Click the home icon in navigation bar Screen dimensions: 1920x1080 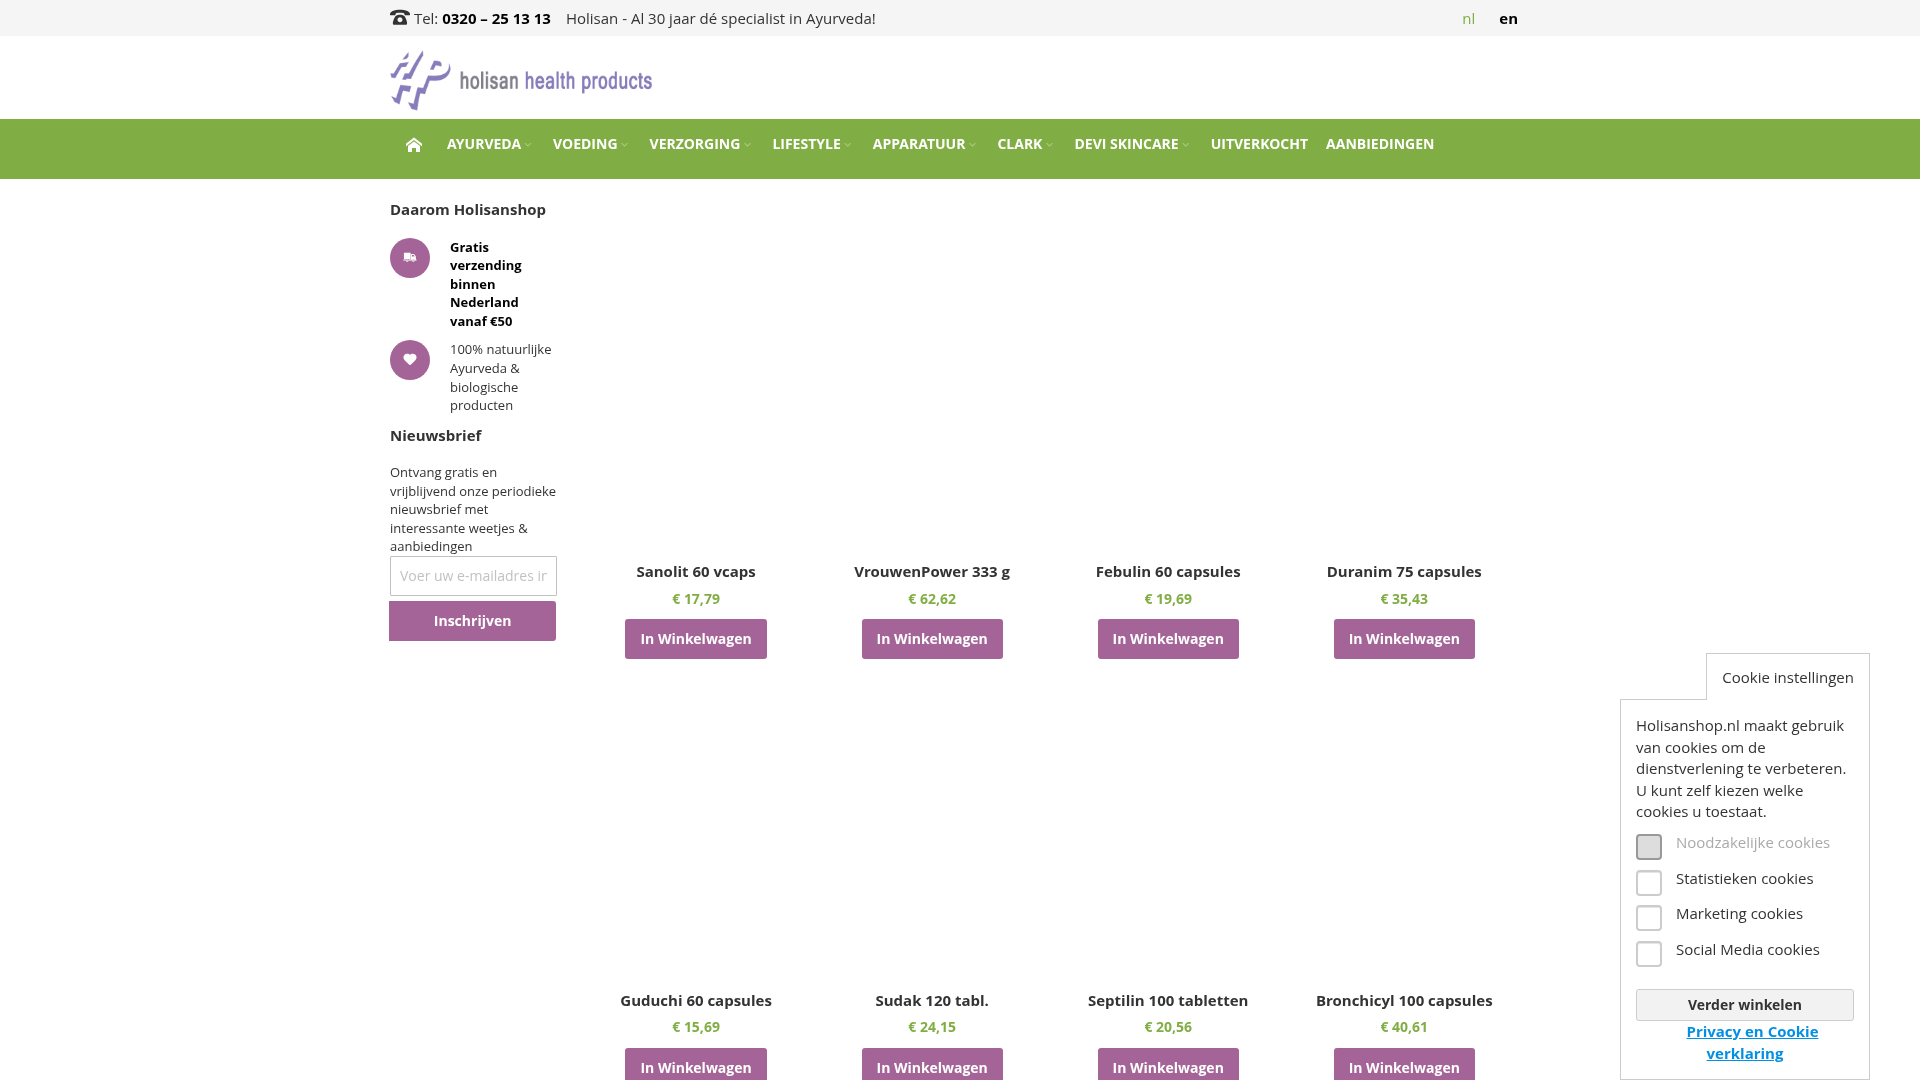[x=414, y=145]
